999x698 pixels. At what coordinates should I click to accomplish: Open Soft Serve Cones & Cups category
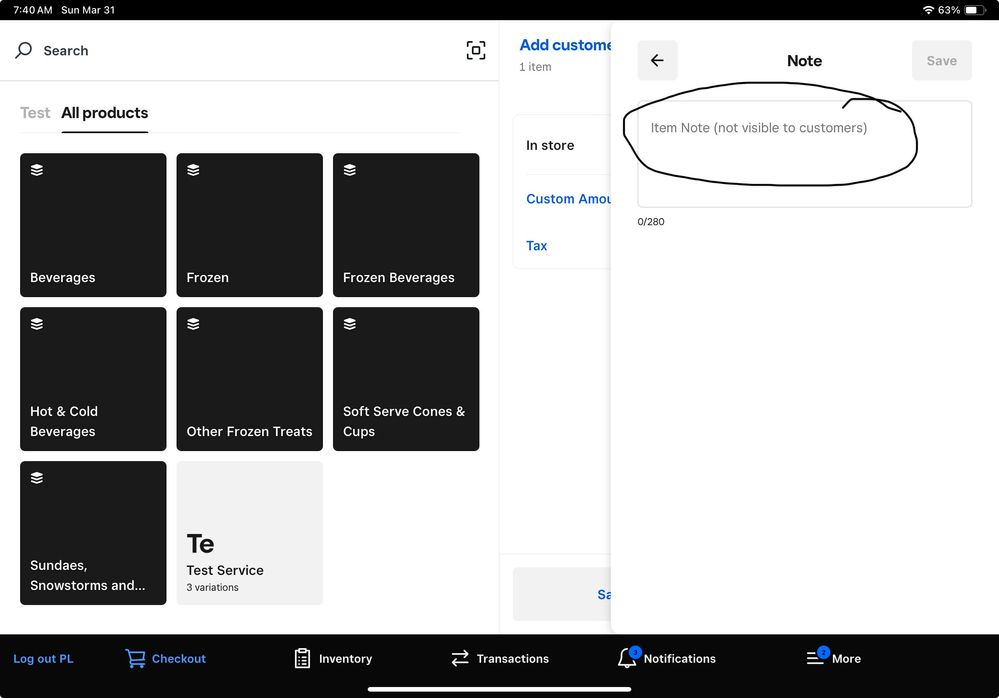pyautogui.click(x=405, y=379)
